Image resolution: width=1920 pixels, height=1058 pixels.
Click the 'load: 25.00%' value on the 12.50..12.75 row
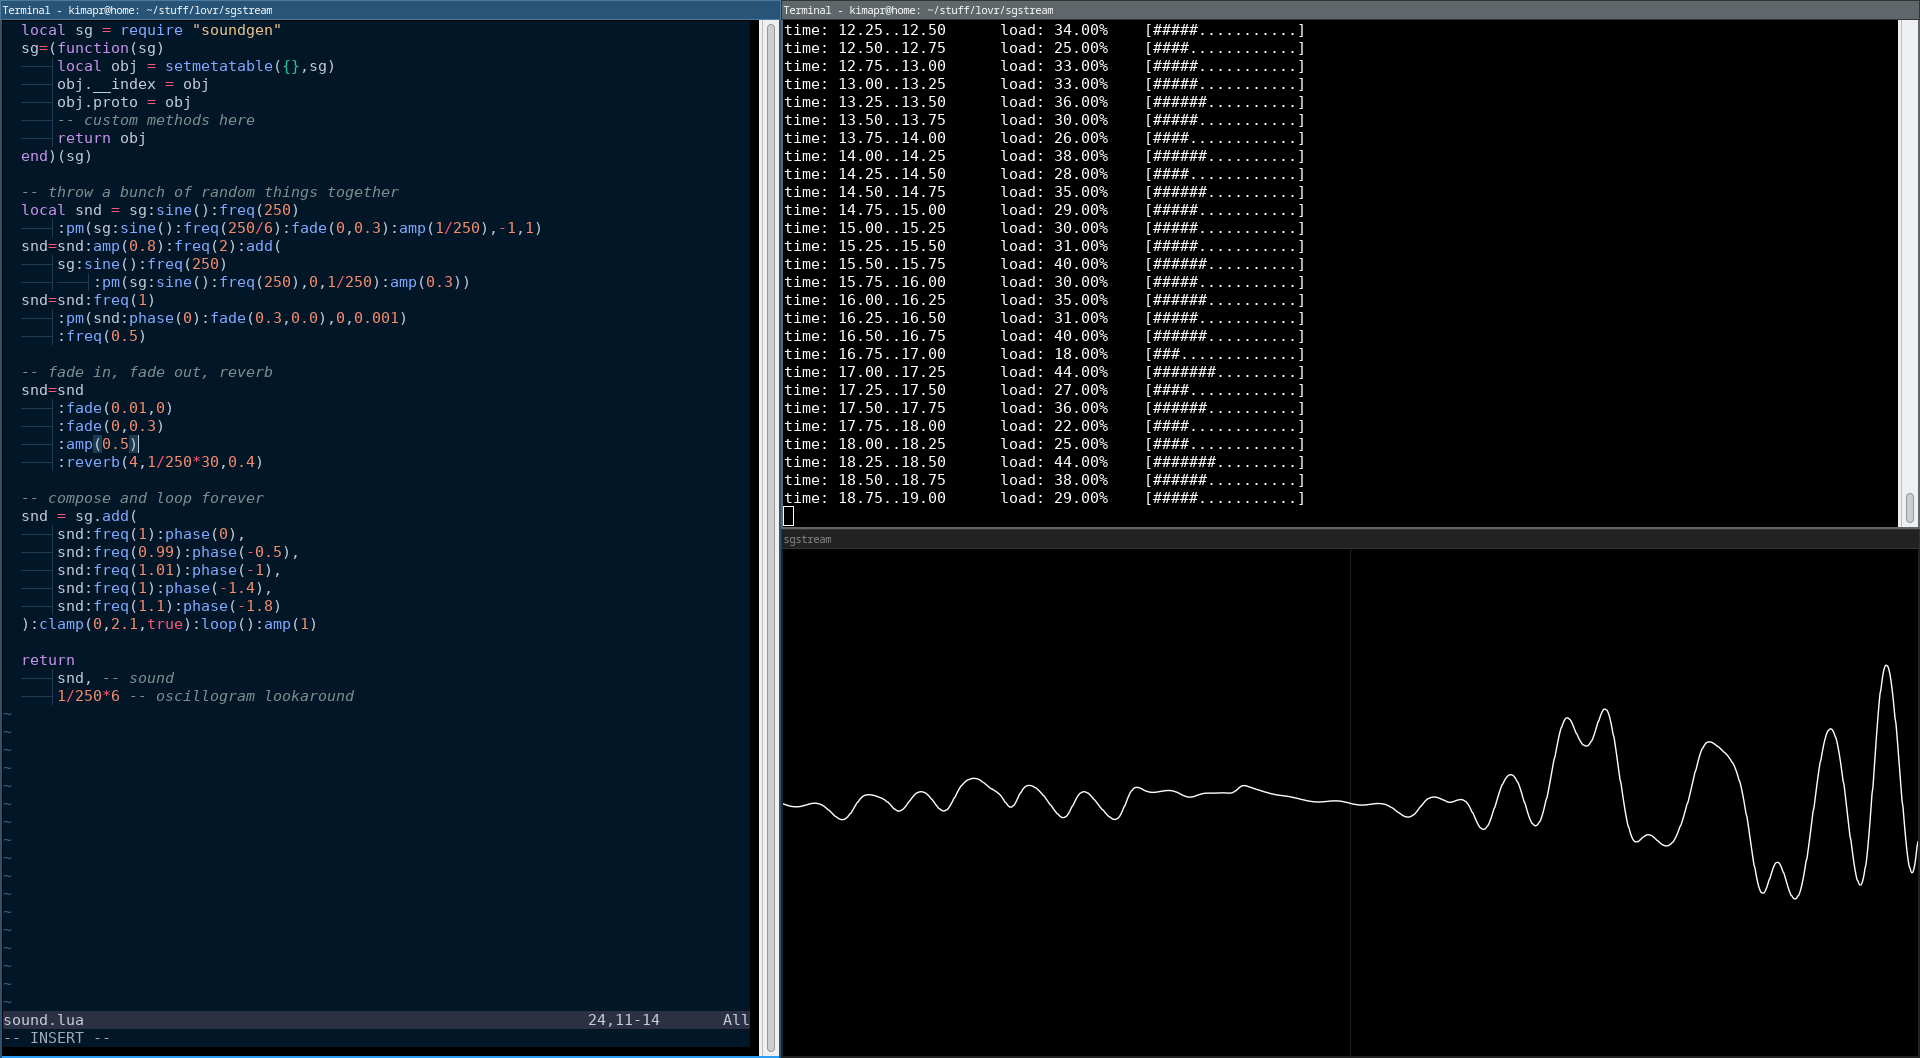(1054, 48)
